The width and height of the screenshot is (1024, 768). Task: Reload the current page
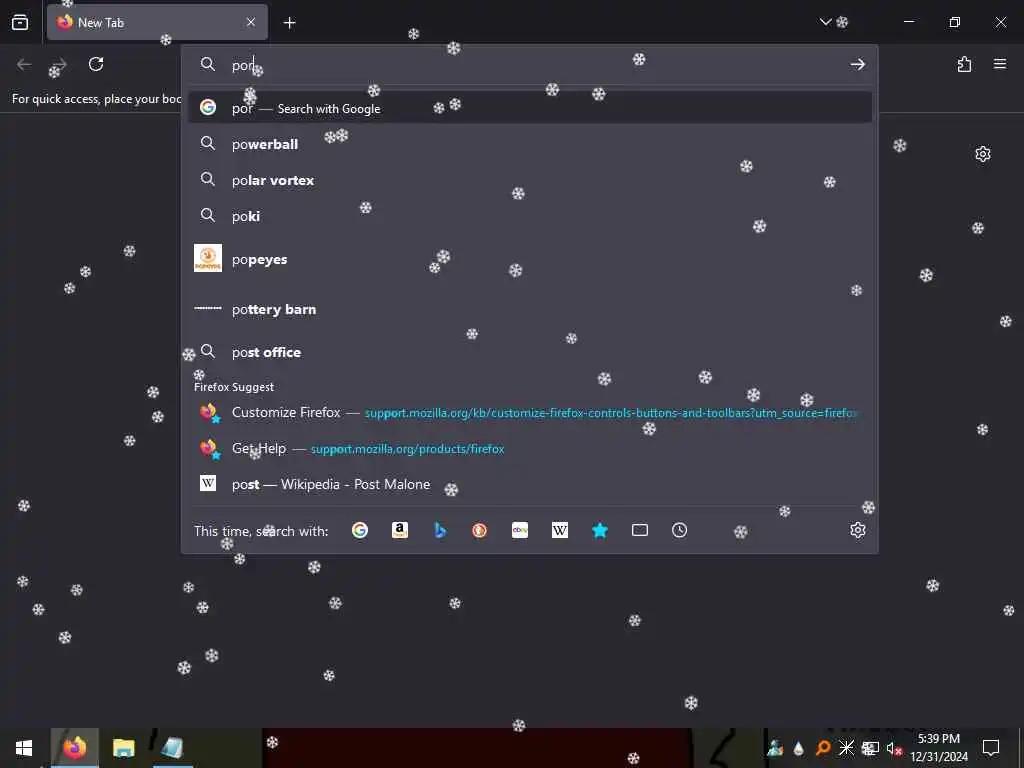(x=96, y=65)
